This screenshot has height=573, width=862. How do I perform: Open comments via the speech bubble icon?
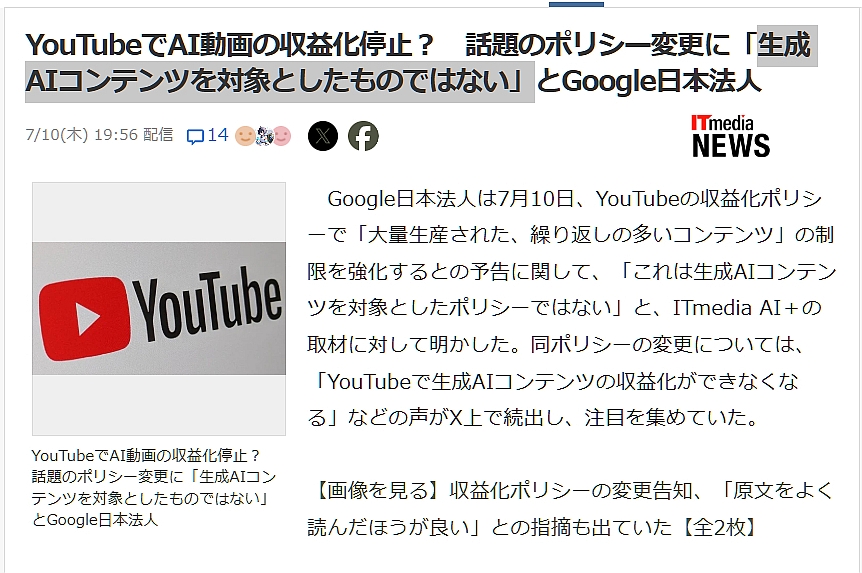click(x=195, y=136)
